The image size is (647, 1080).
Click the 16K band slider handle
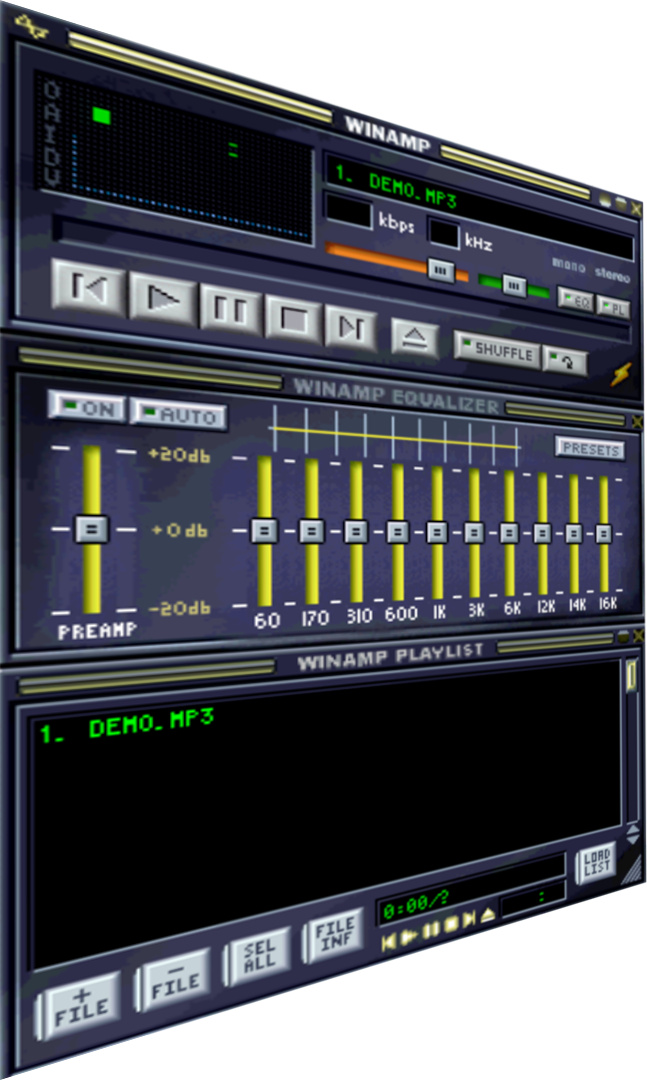[x=604, y=534]
